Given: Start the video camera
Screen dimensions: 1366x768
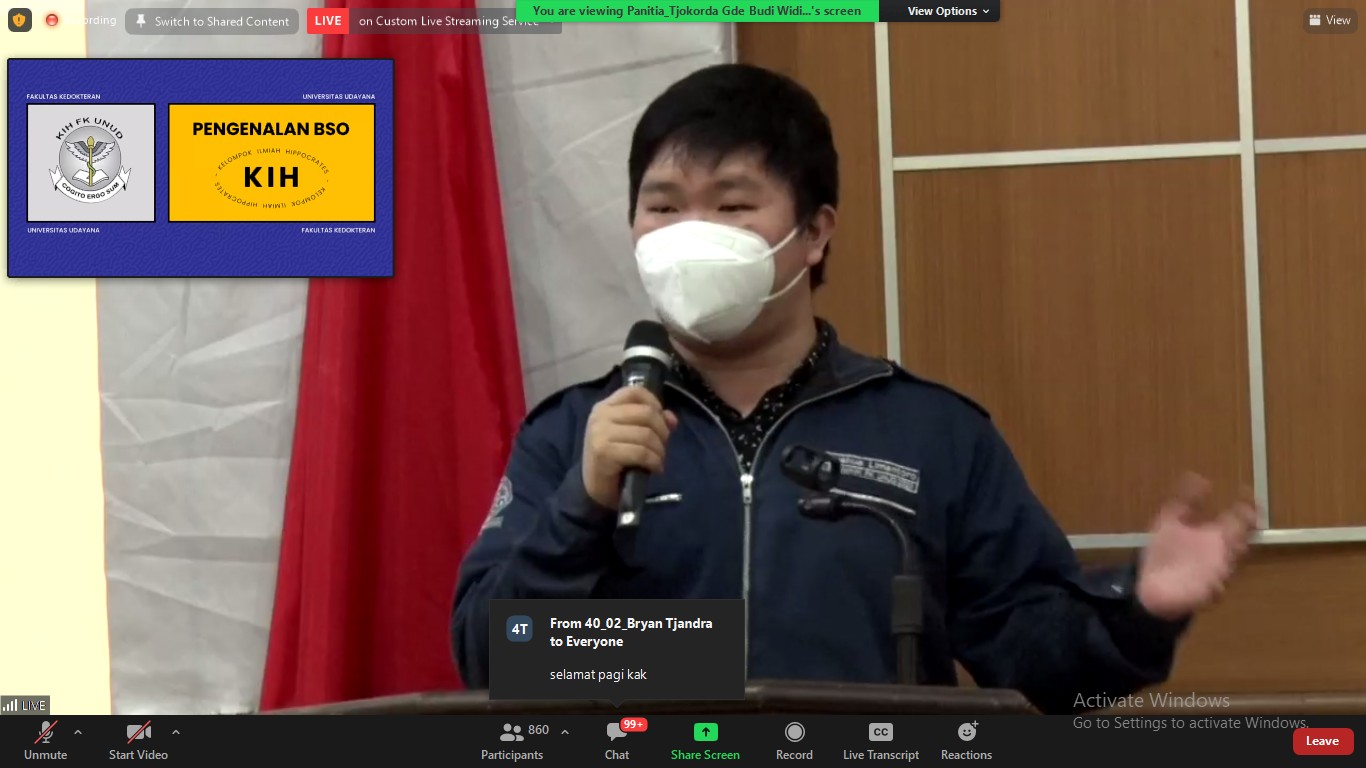Looking at the screenshot, I should pyautogui.click(x=138, y=741).
